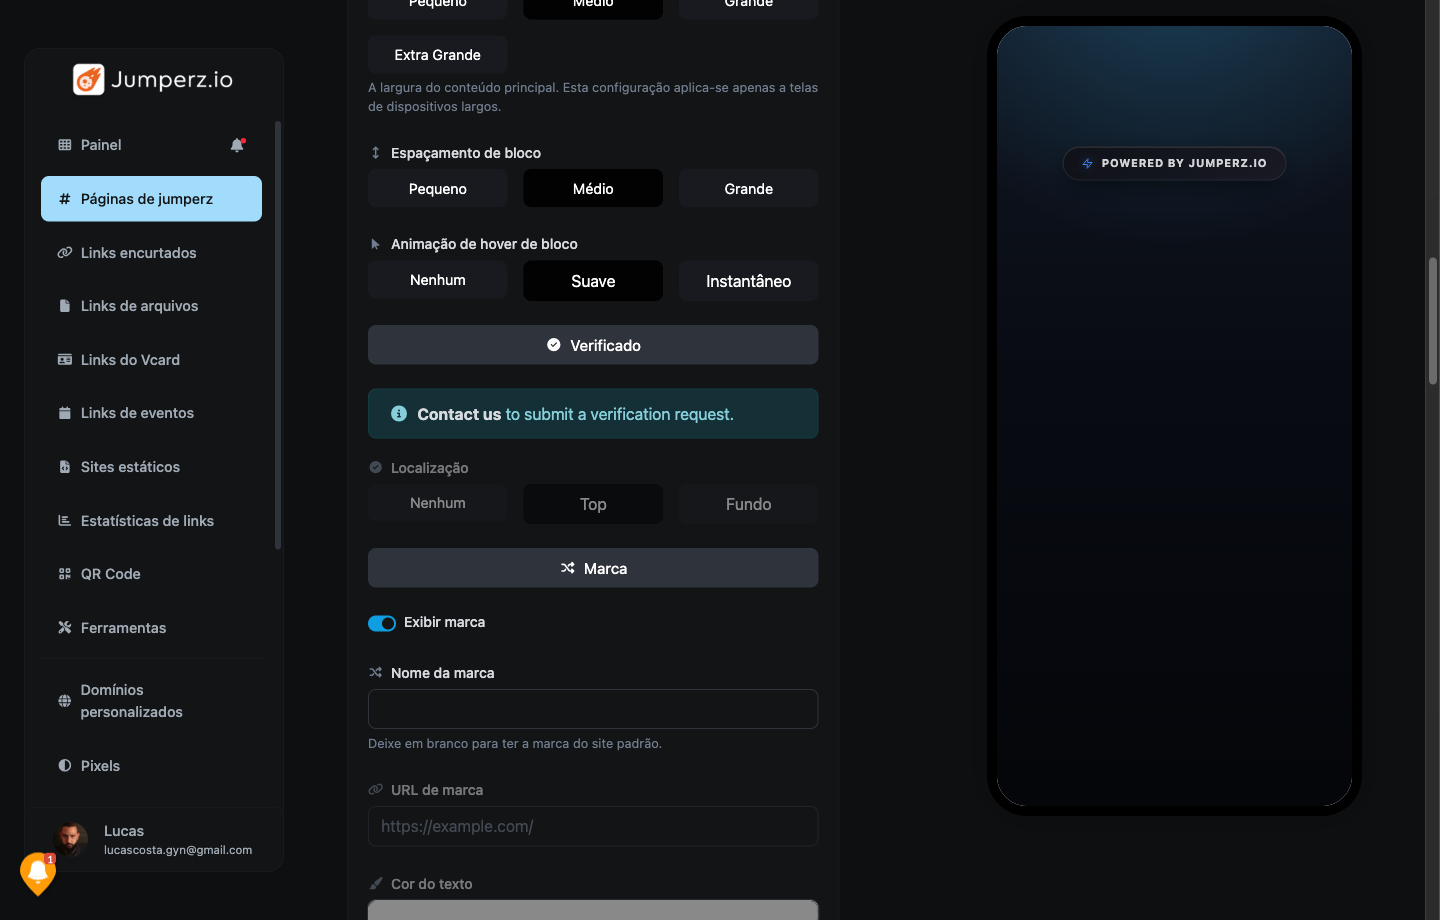Image resolution: width=1440 pixels, height=920 pixels.
Task: Open the notifications bell in Painel row
Action: (x=238, y=145)
